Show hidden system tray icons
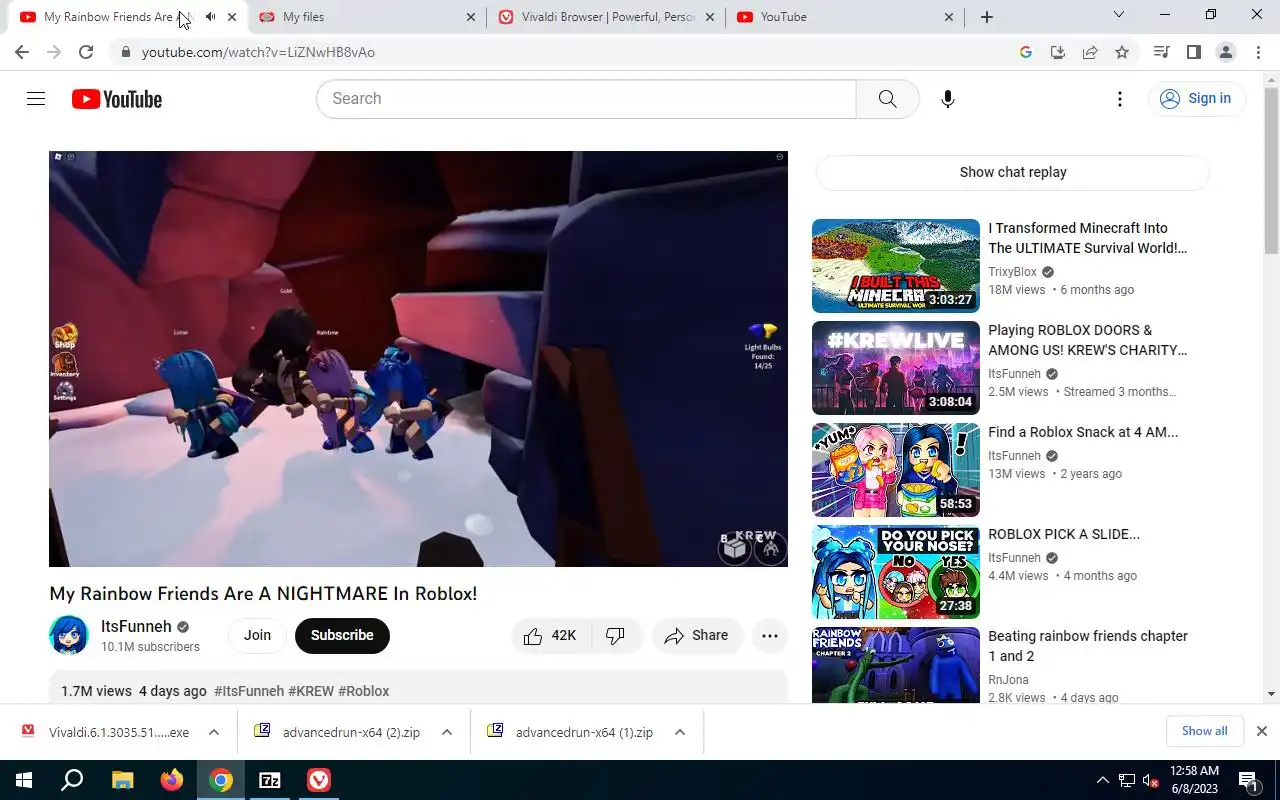 click(x=1103, y=780)
